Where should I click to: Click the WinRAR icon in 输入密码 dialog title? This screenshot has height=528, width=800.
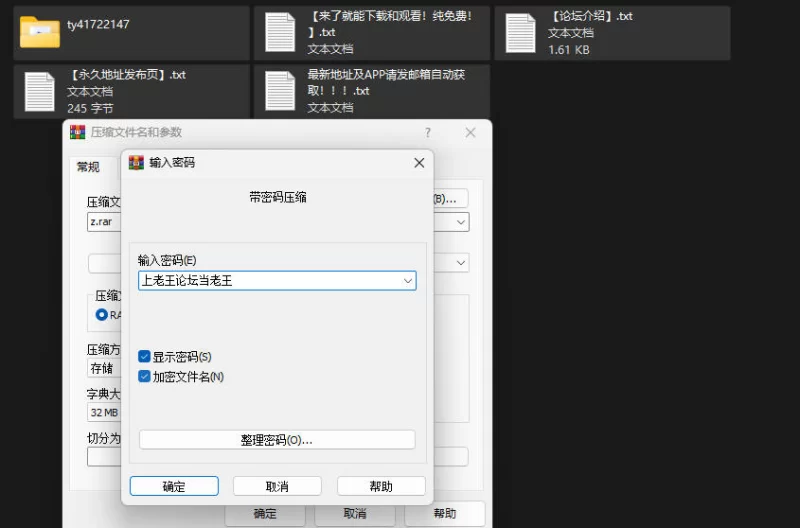(136, 162)
